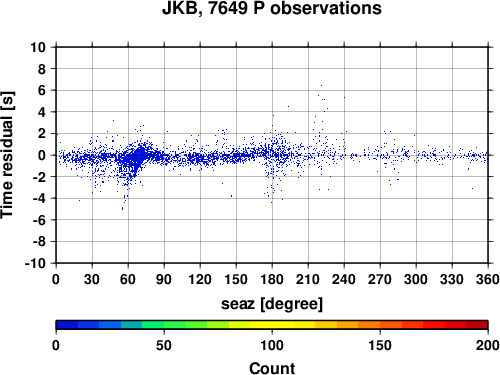Click the x-axis tick label 60
Screen dimensions: 500x375
coord(128,279)
